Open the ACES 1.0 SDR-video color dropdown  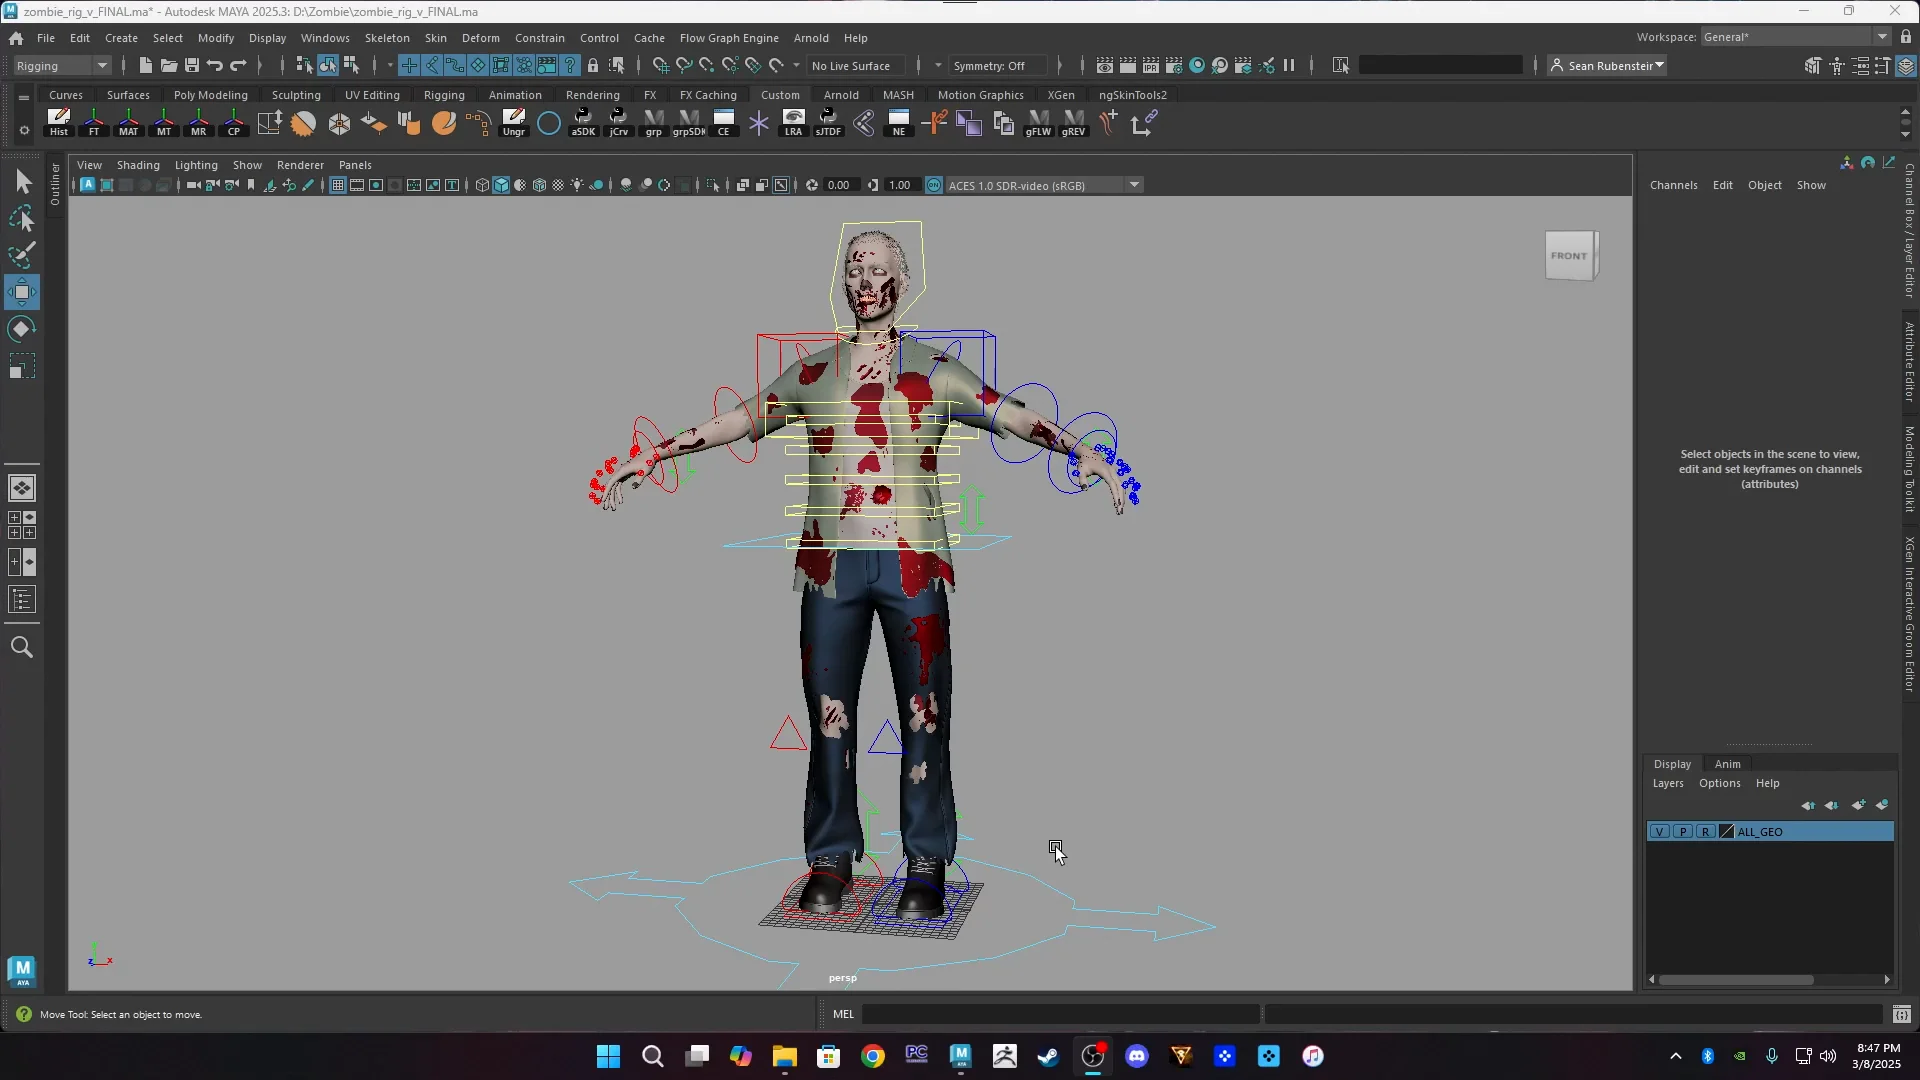[x=1133, y=184]
